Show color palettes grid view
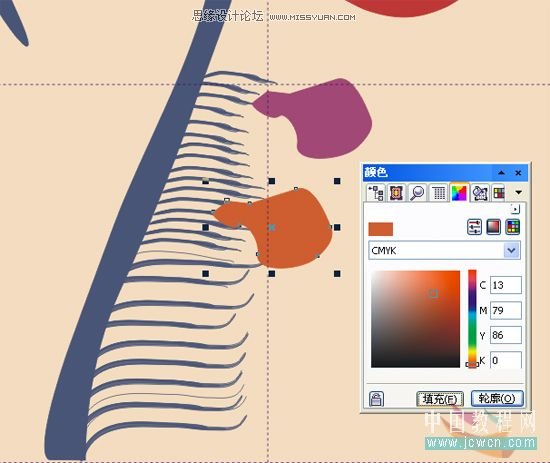Viewport: 550px width, 463px height. coord(512,227)
